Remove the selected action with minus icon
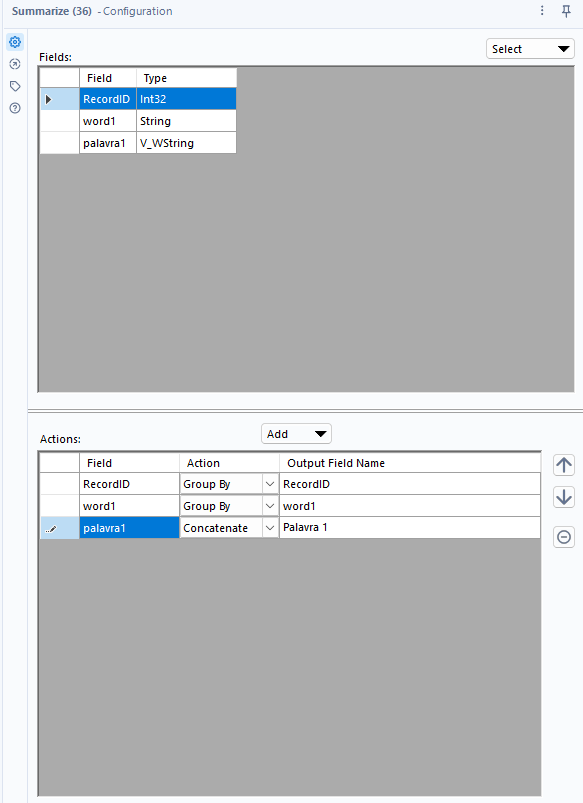 click(x=564, y=537)
